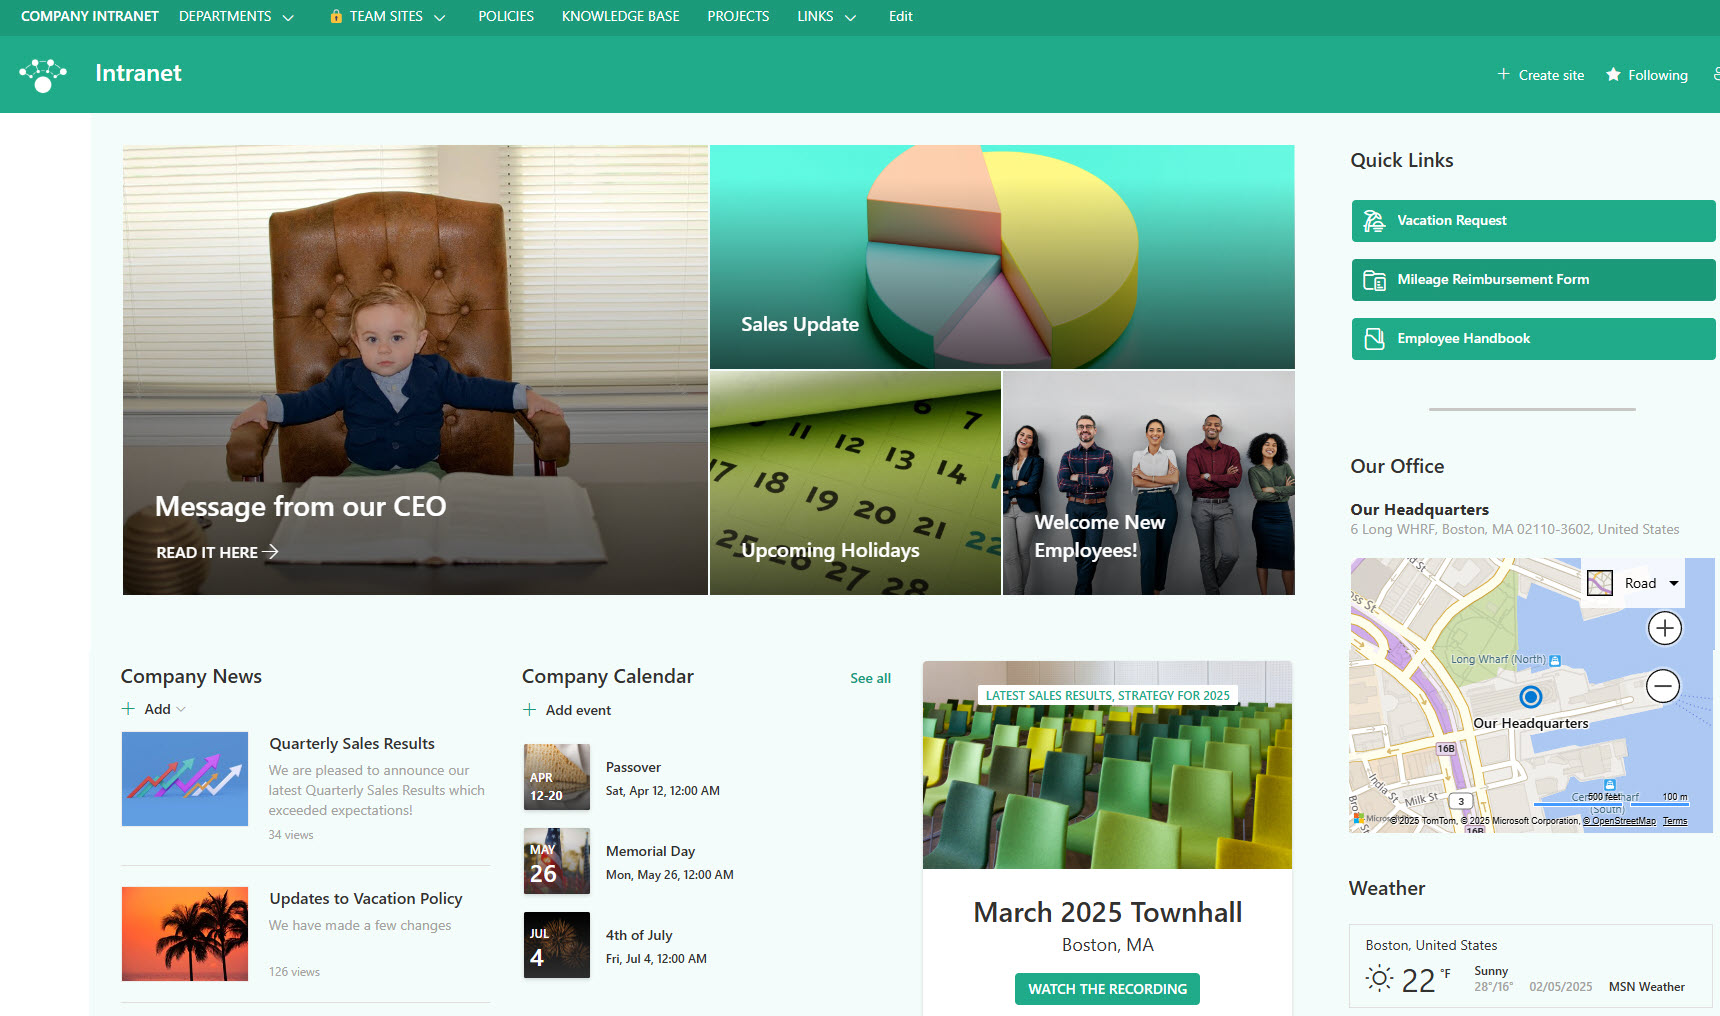Image resolution: width=1720 pixels, height=1016 pixels.
Task: Open the Quarterly Sales Results news thumbnail
Action: click(185, 779)
